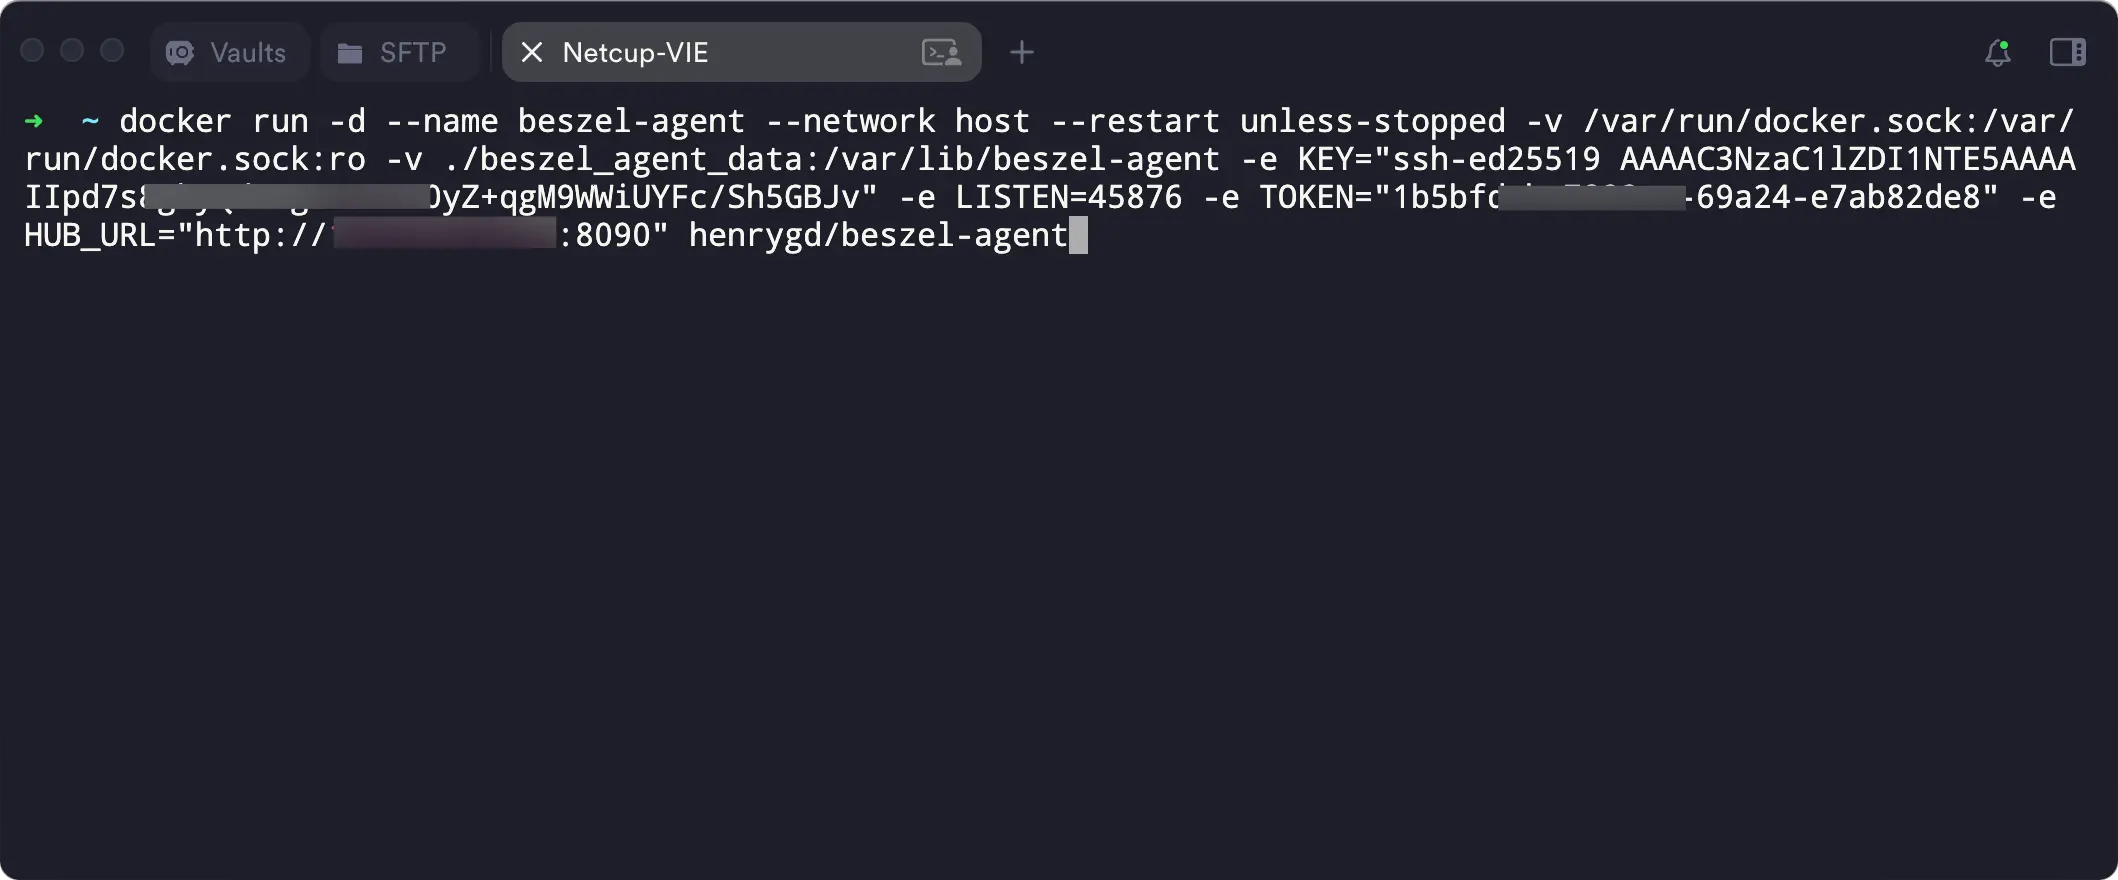Click the split-view layout icon at top right

[x=2068, y=52]
